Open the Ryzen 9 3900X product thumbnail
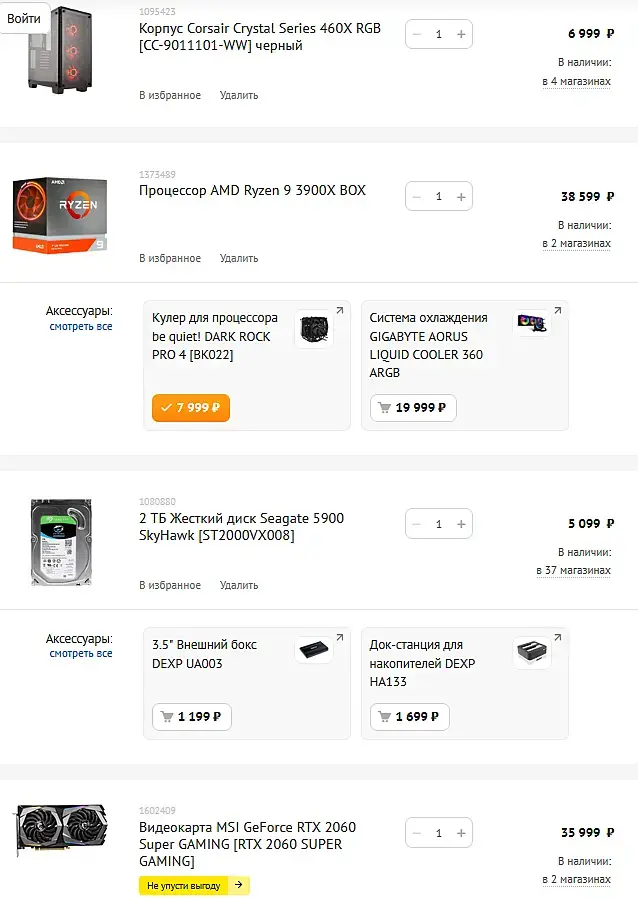The image size is (638, 900). click(60, 214)
